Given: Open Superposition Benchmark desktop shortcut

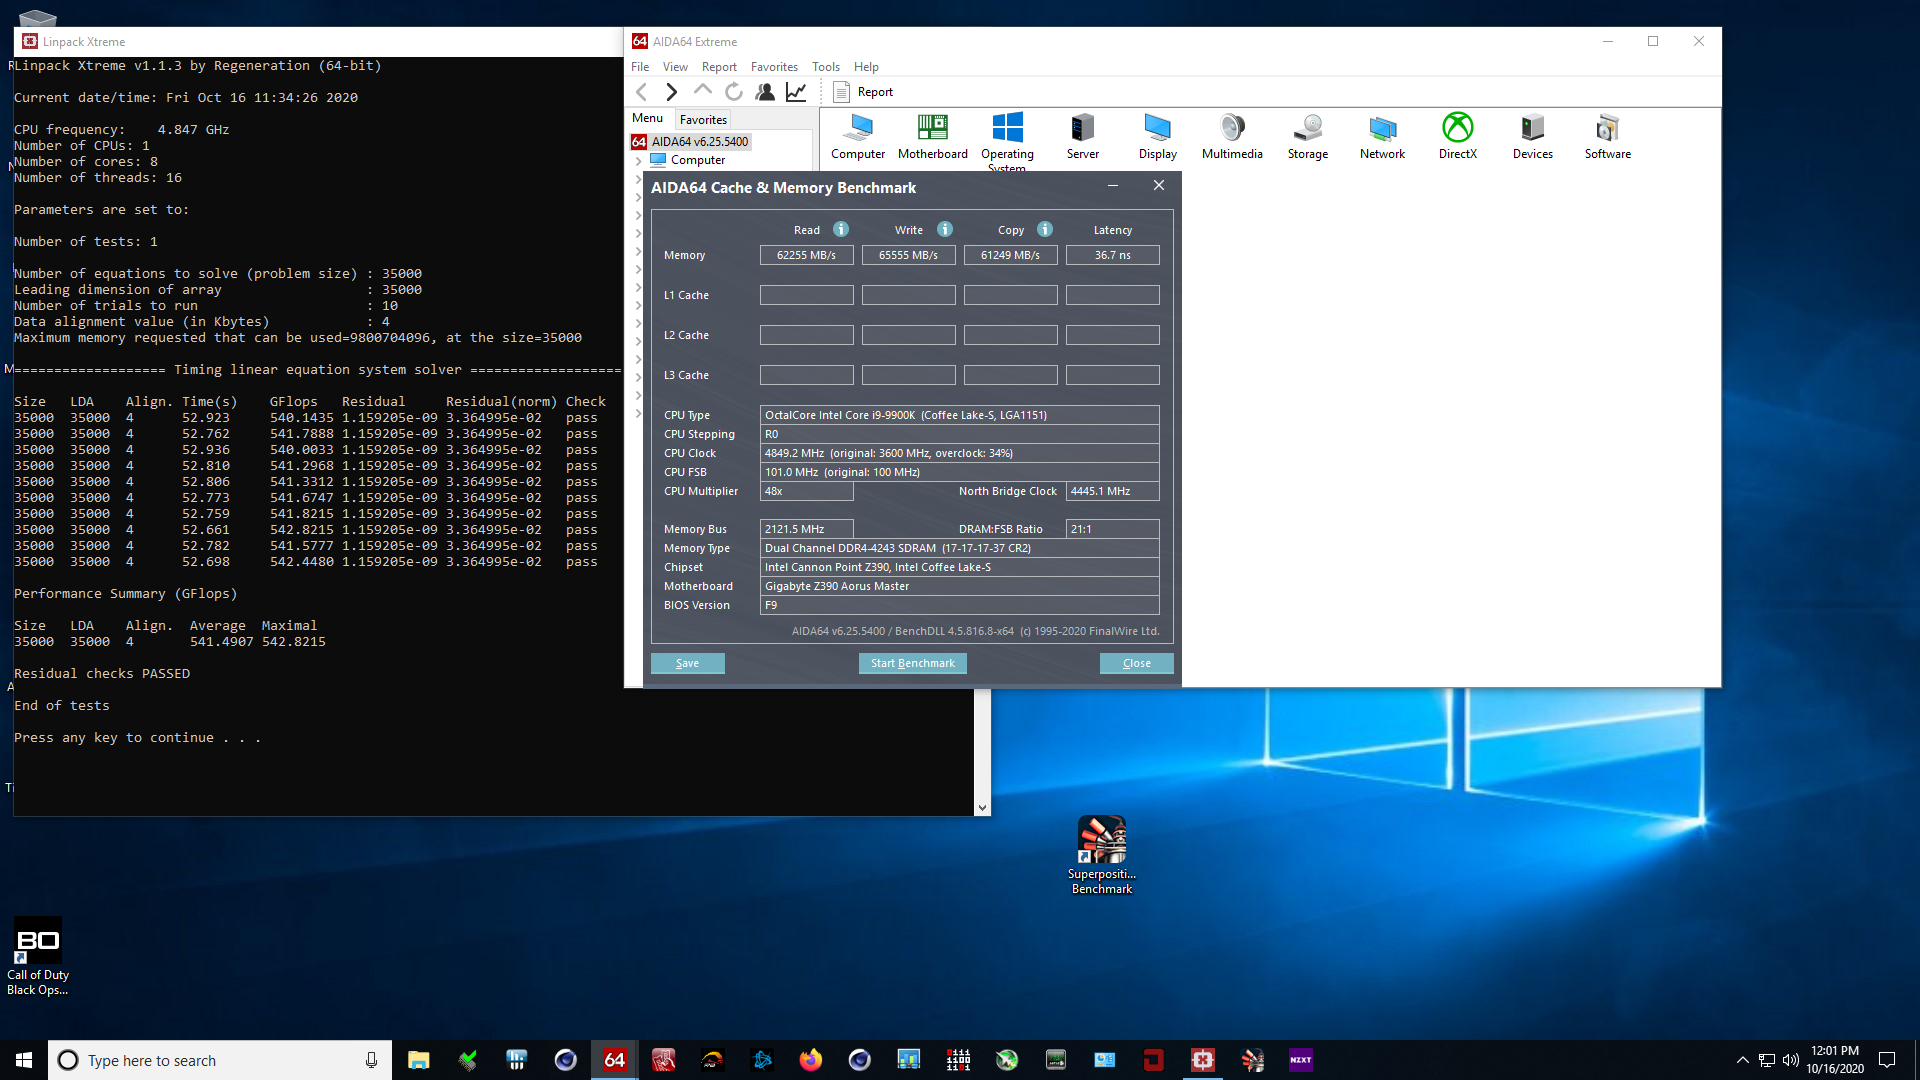Looking at the screenshot, I should 1101,856.
